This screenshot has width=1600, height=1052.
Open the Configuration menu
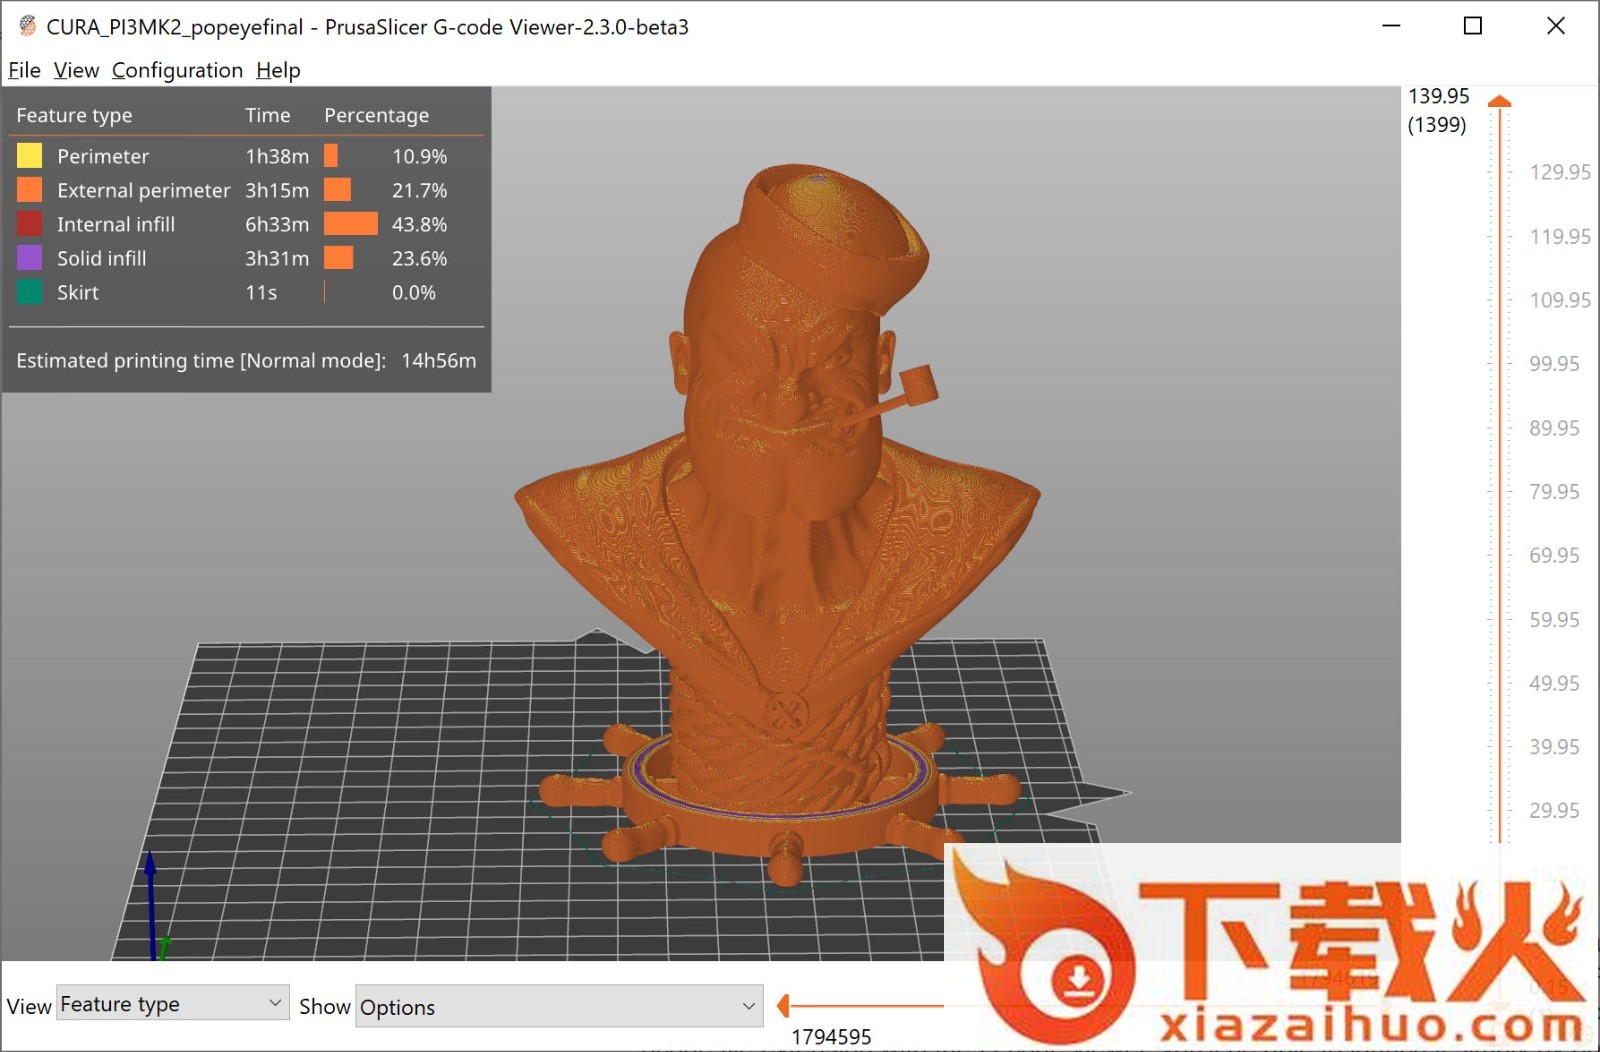[x=177, y=70]
